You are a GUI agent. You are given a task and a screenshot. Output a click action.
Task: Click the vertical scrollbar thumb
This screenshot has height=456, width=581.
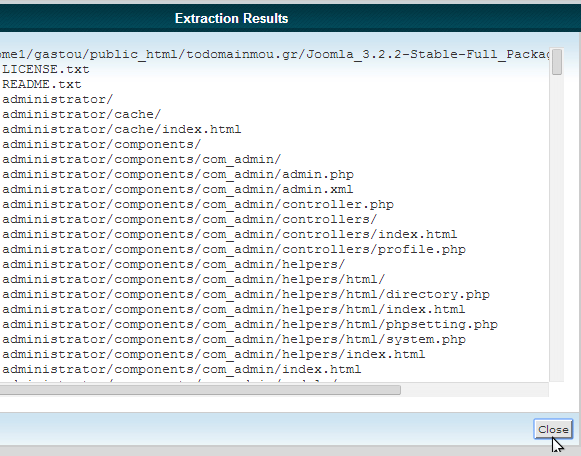tap(557, 61)
